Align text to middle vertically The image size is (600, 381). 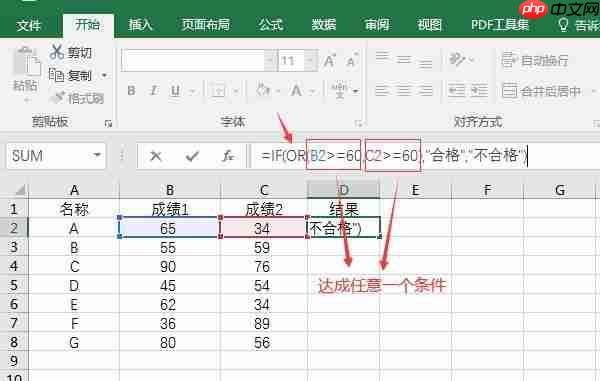[404, 60]
